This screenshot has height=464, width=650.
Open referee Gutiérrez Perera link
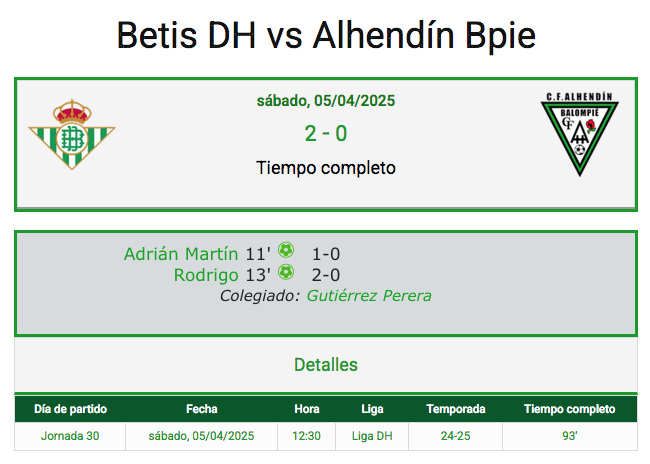click(x=369, y=296)
